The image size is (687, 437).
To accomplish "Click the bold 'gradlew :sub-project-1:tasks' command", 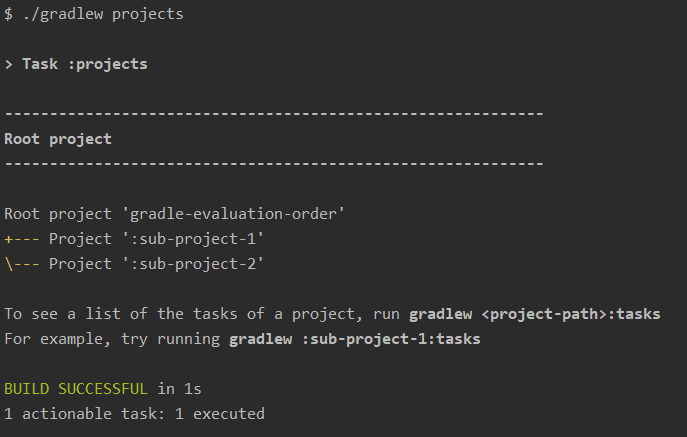I will pos(354,339).
